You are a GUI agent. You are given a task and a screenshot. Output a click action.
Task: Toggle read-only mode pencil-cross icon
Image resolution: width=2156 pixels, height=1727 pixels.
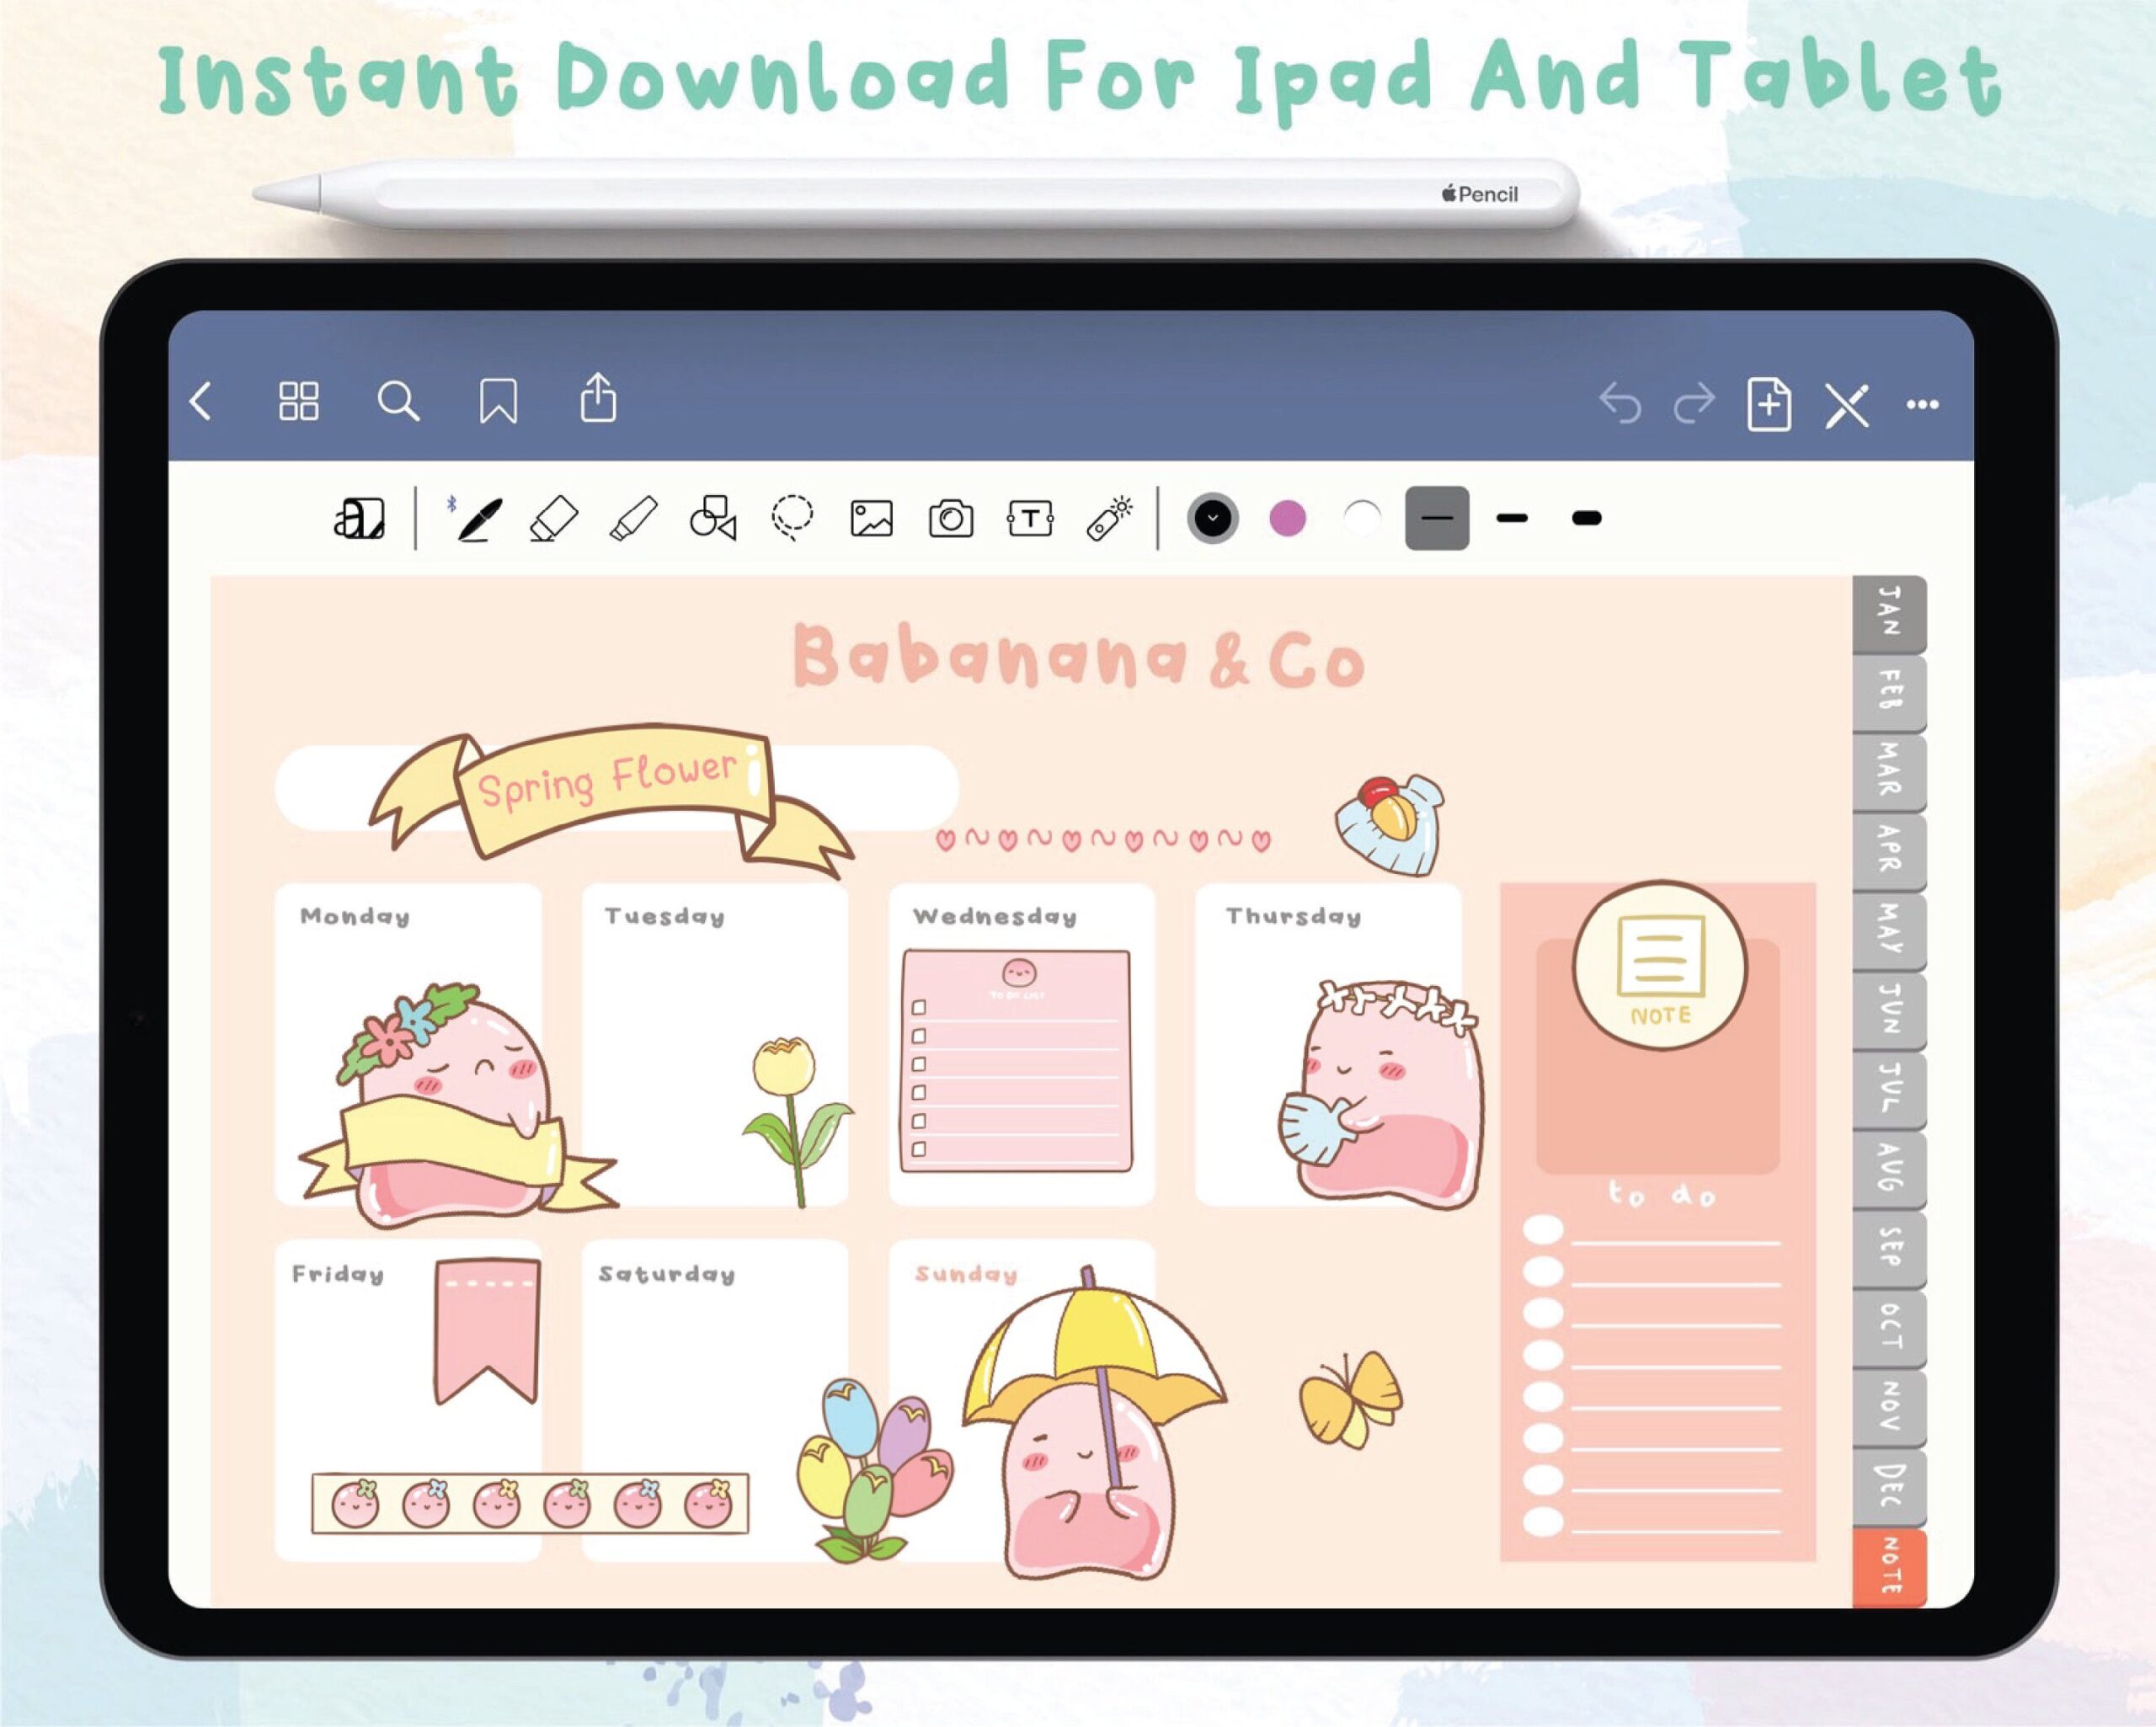1846,405
